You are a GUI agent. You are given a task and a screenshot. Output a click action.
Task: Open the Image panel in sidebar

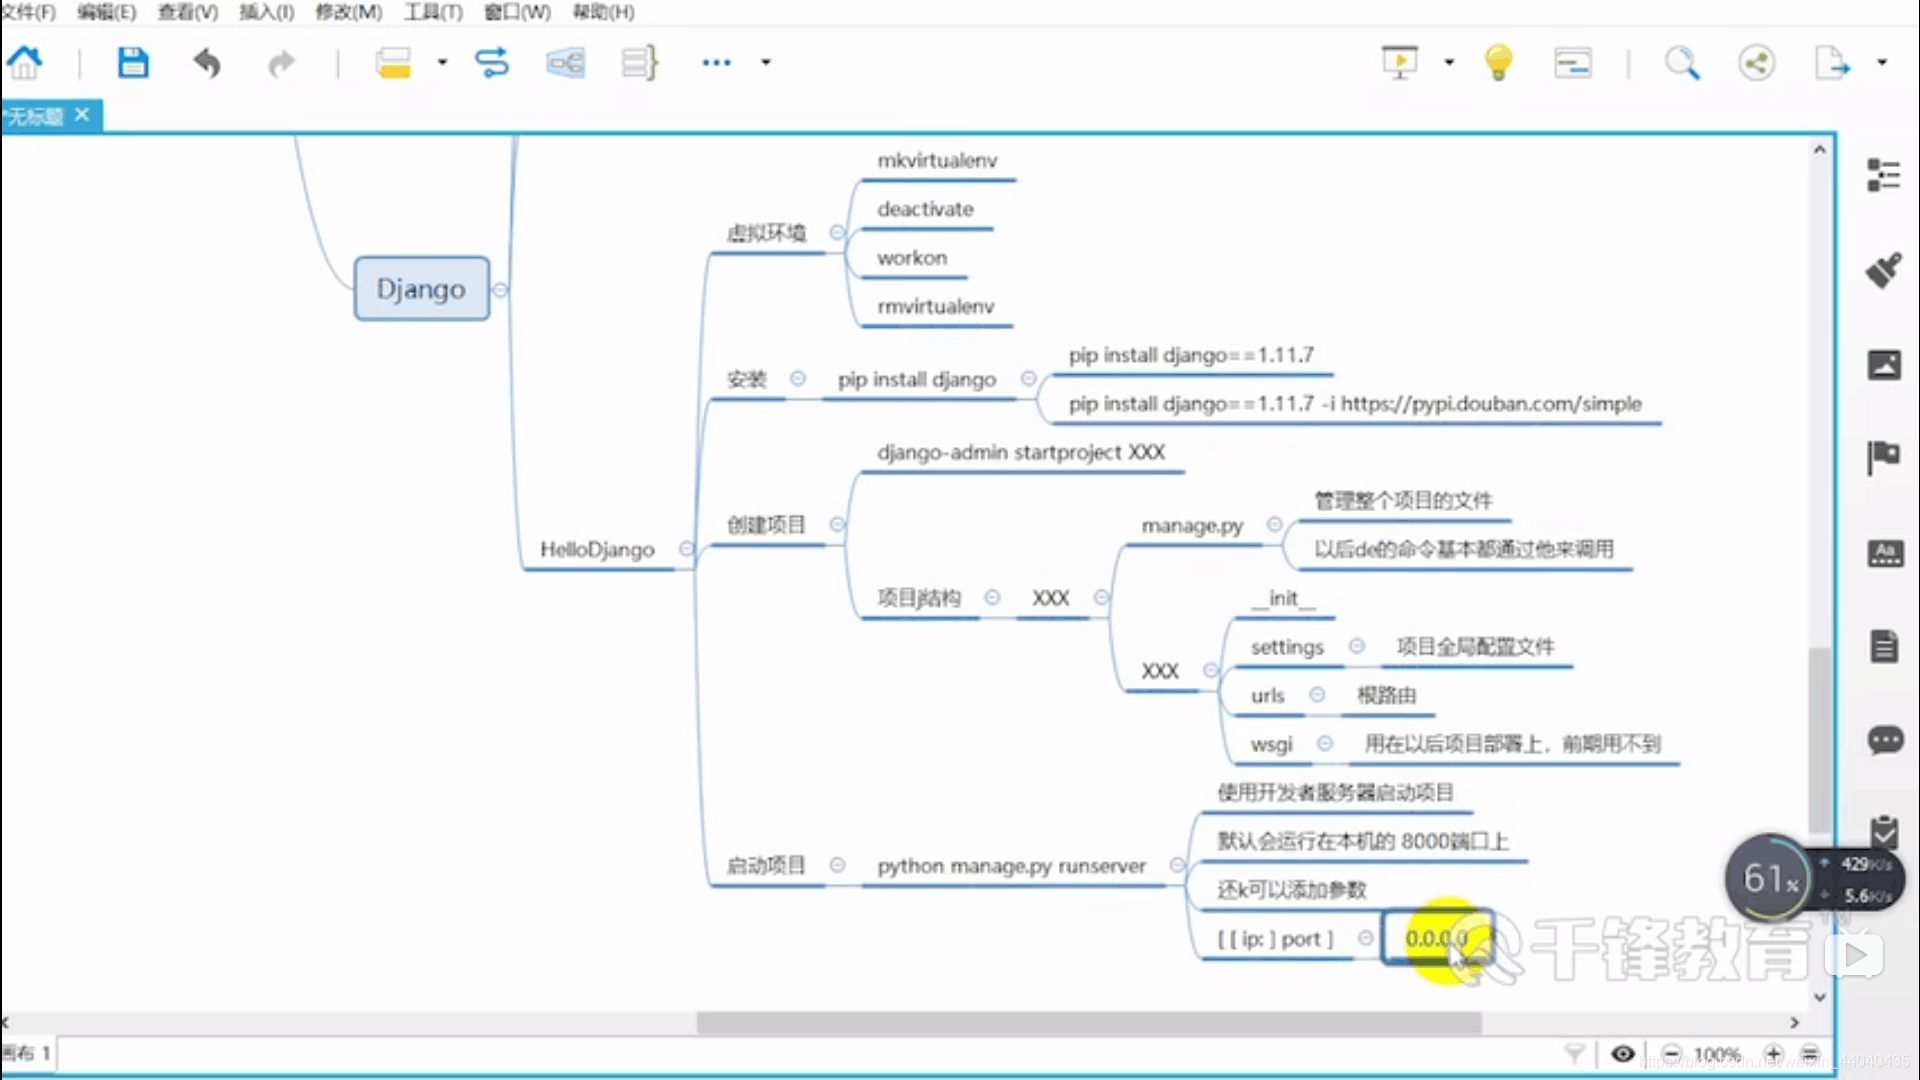(1885, 365)
